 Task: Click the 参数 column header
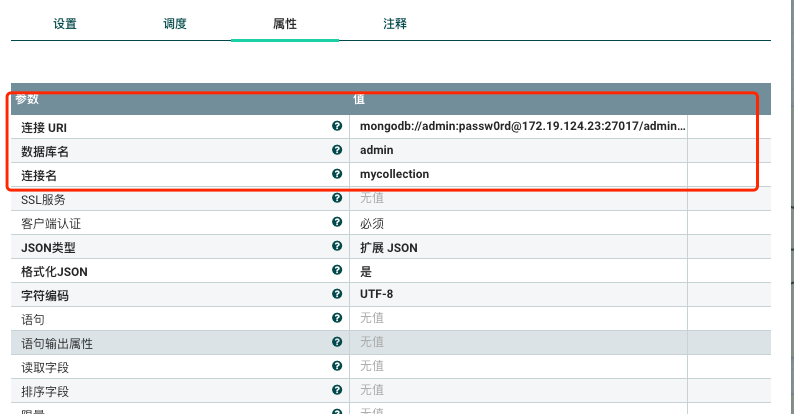coord(27,99)
